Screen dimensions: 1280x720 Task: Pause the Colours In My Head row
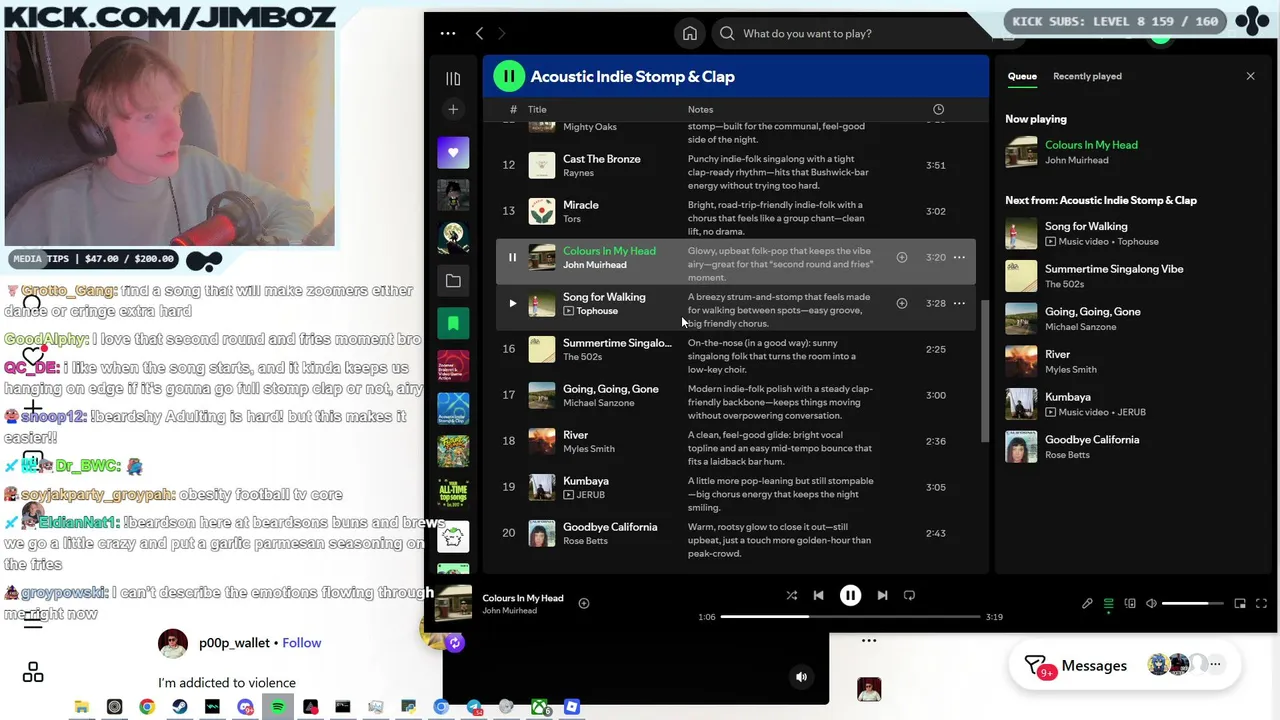point(512,257)
